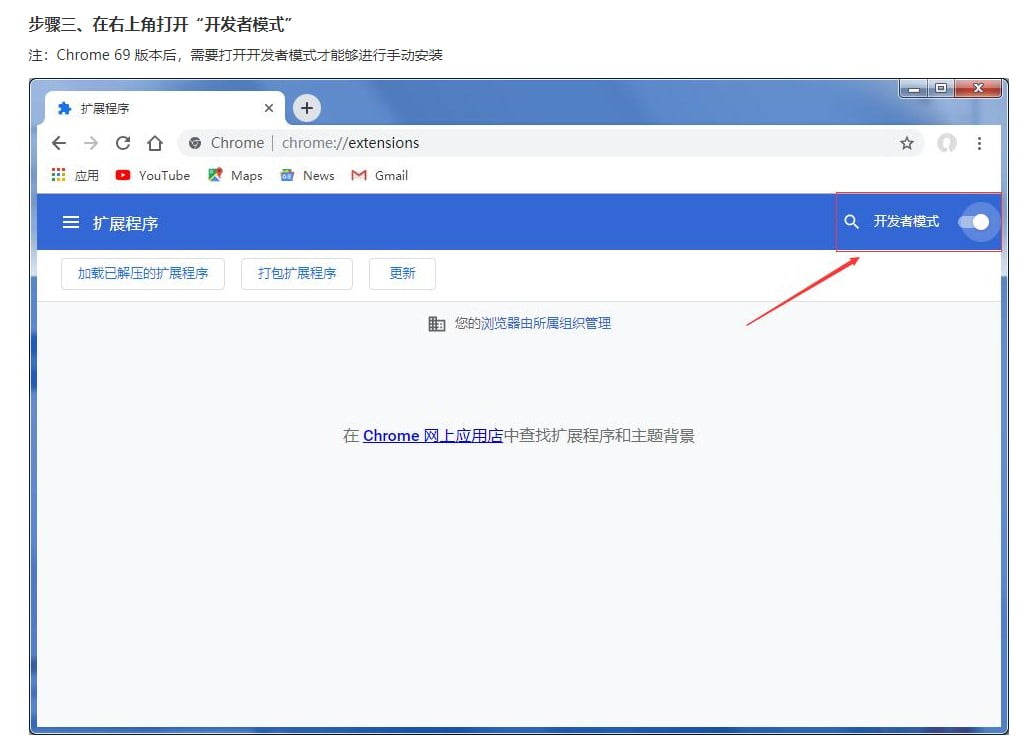1018x752 pixels.
Task: Close the 扩展程序 tab
Action: coord(269,108)
